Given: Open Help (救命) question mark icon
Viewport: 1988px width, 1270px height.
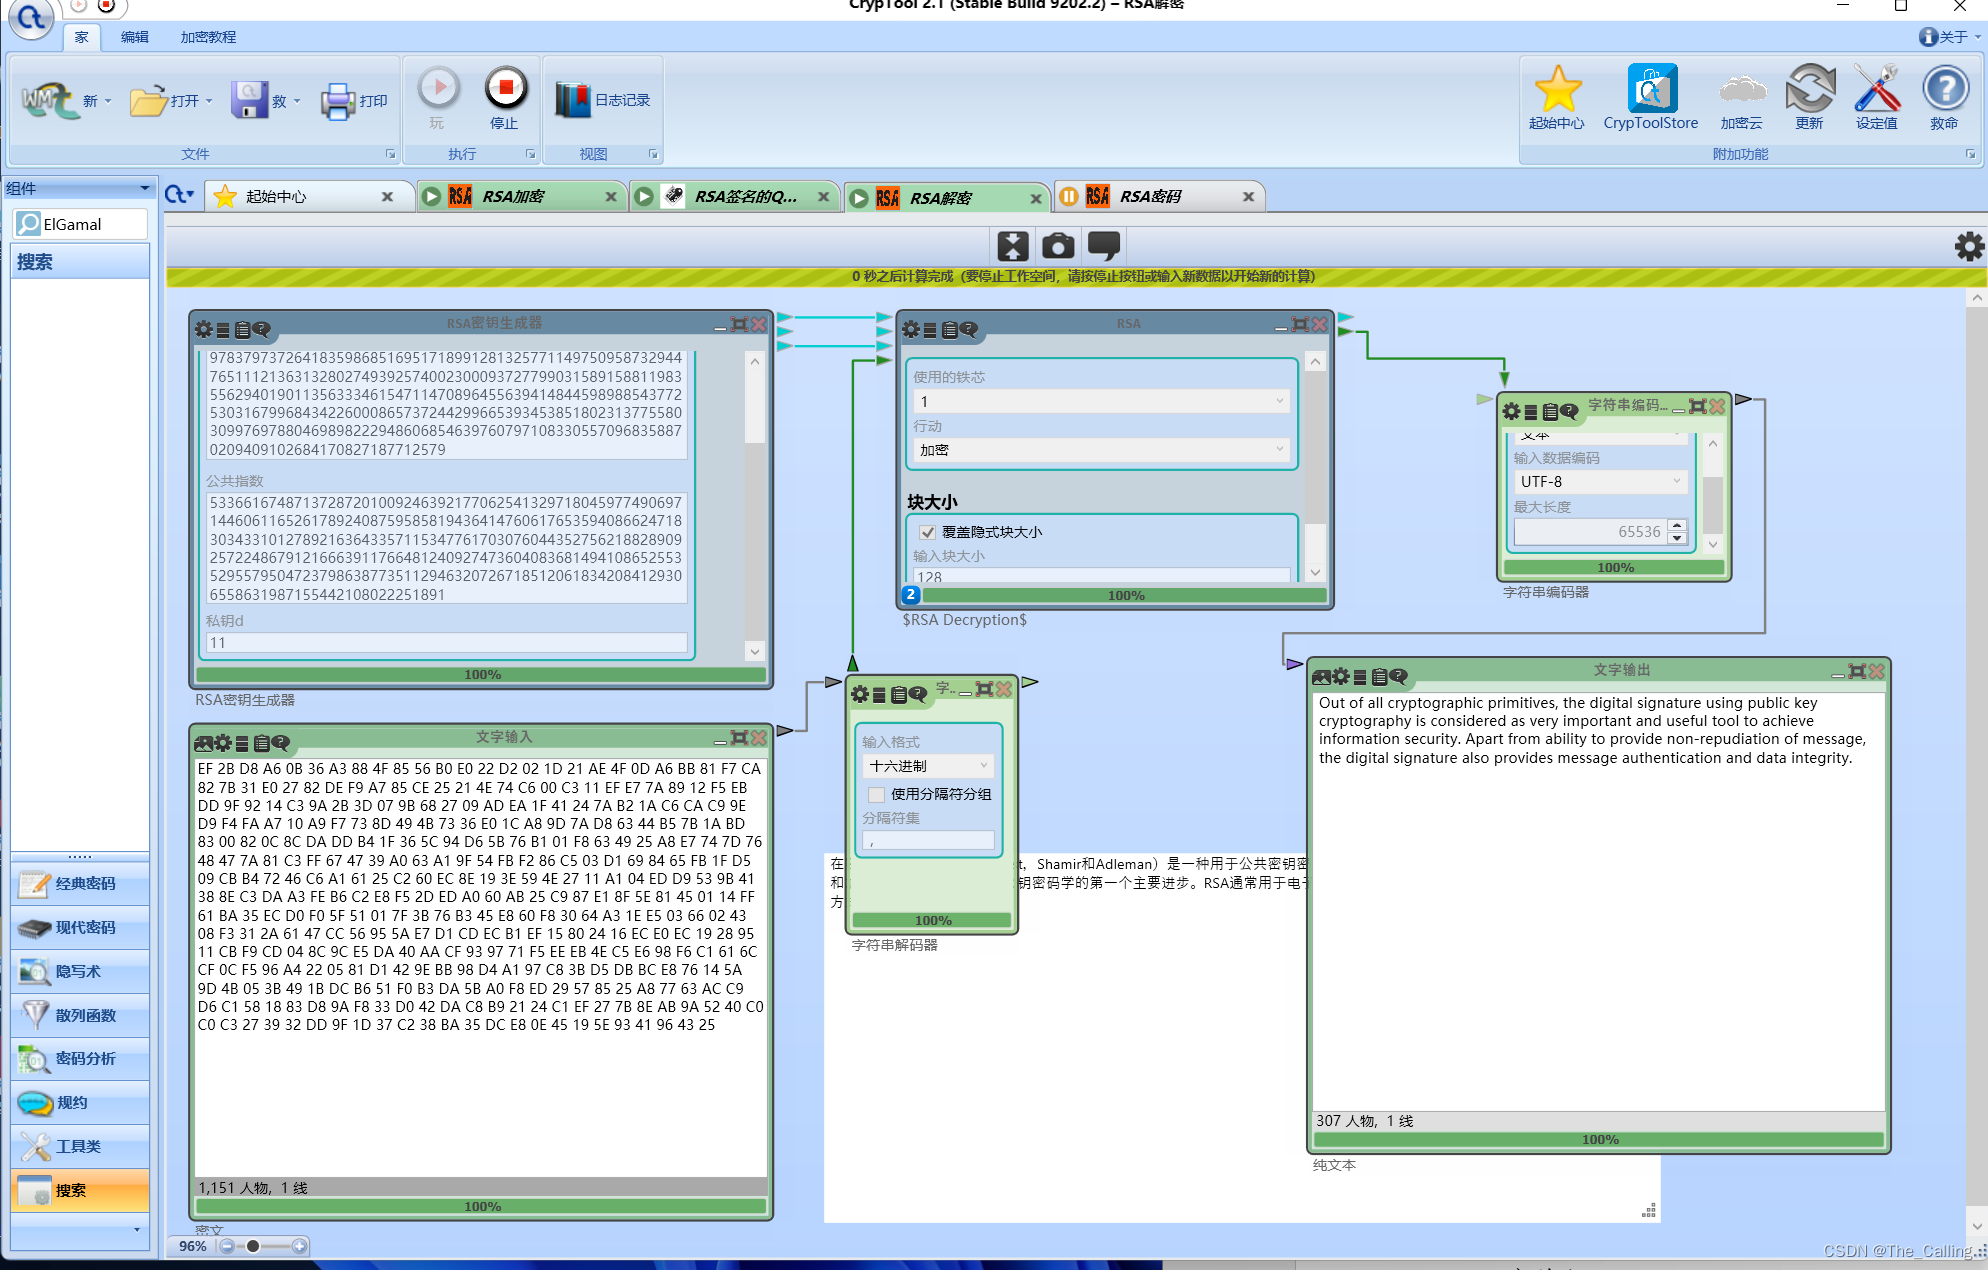Looking at the screenshot, I should pyautogui.click(x=1945, y=89).
